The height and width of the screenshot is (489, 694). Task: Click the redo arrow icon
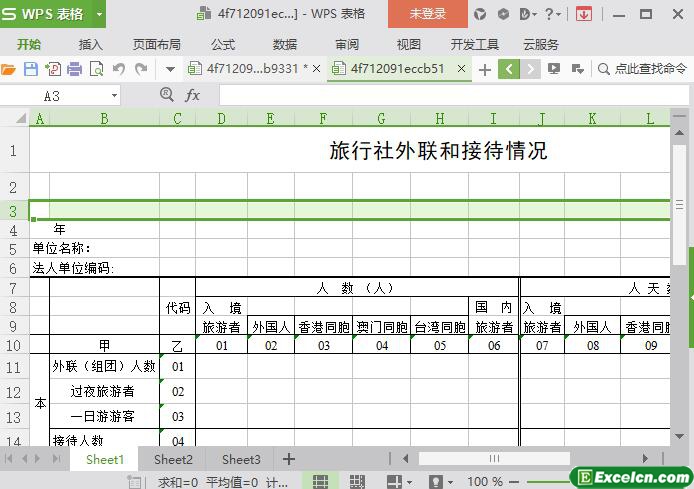141,69
